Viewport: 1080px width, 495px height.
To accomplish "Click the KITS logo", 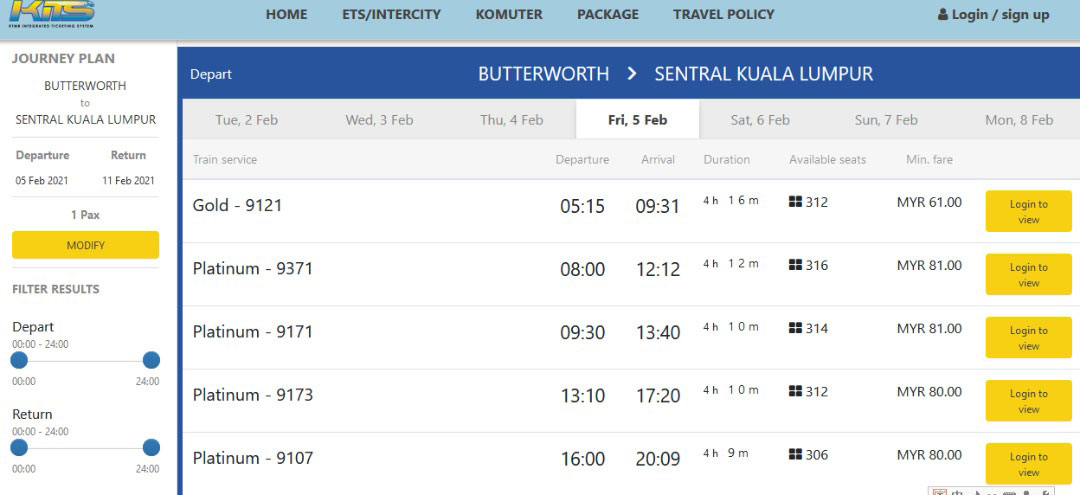I will (52, 14).
